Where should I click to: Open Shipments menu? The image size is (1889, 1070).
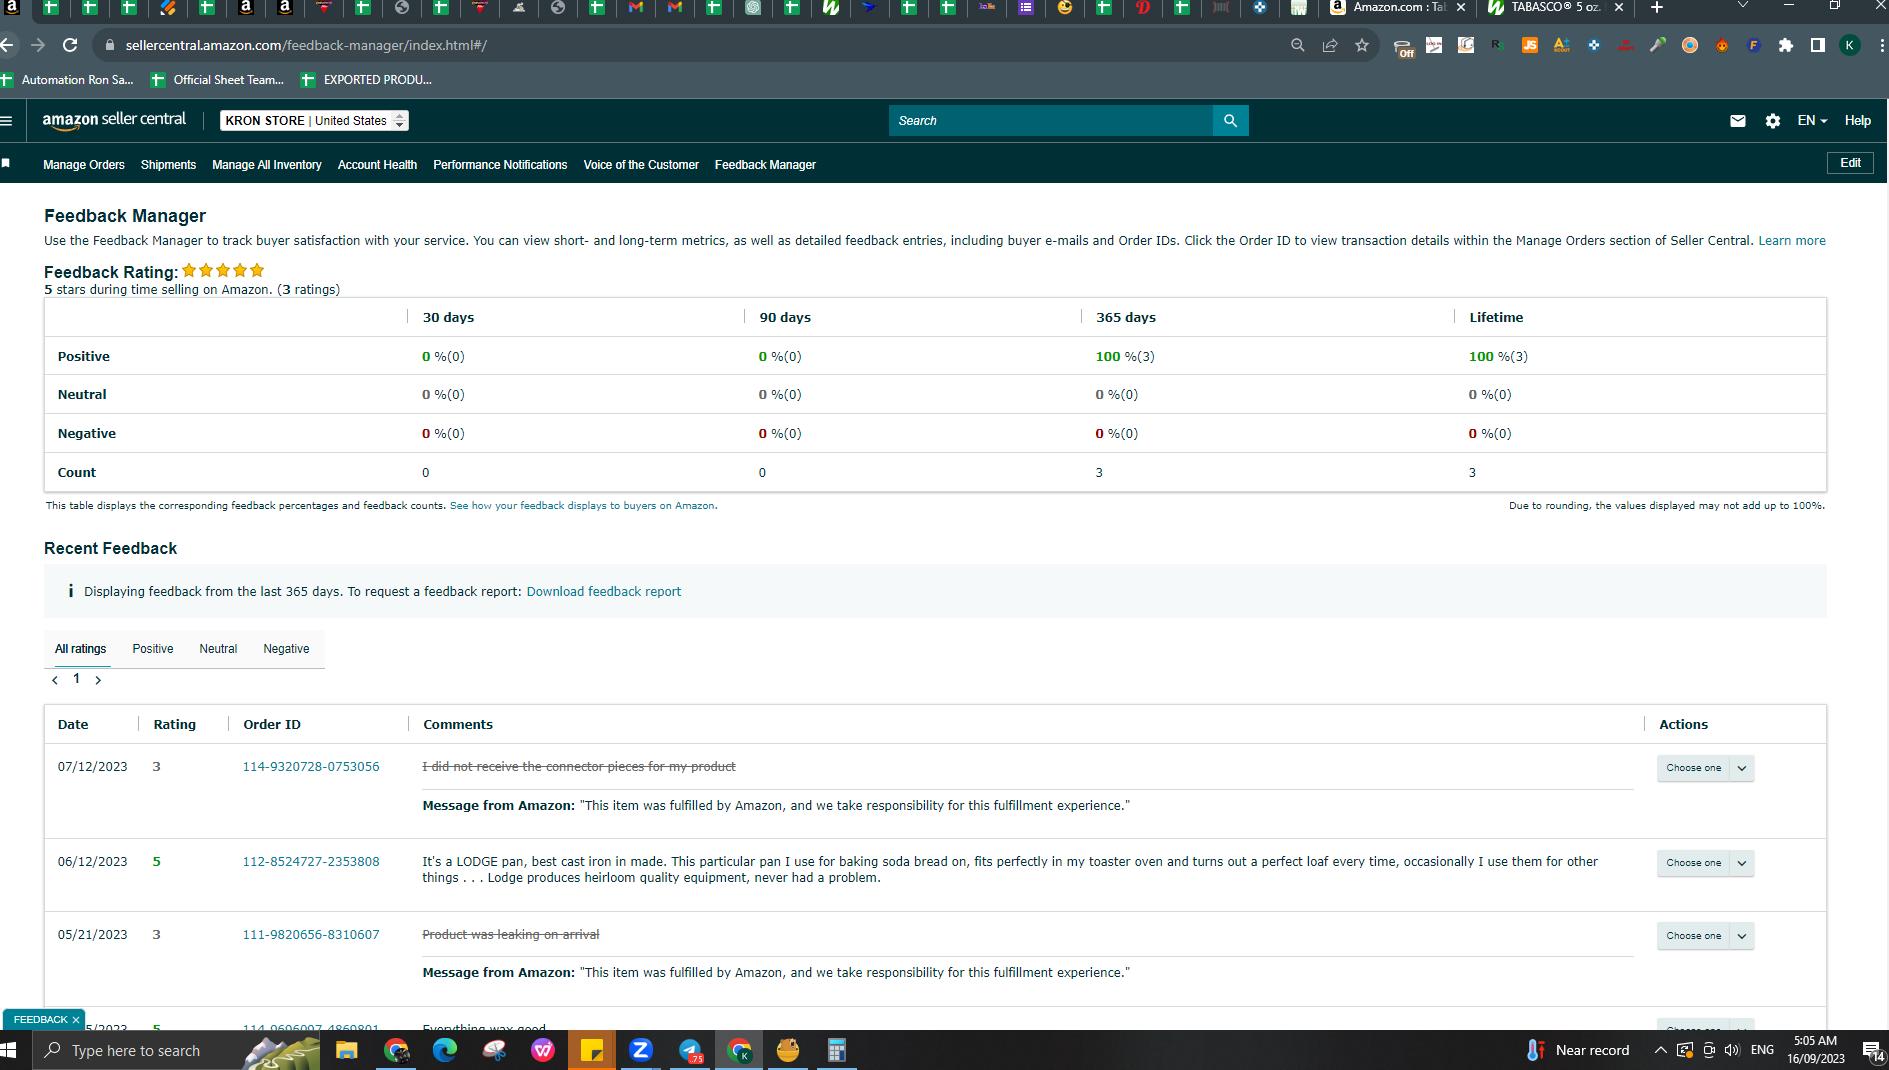pyautogui.click(x=168, y=165)
